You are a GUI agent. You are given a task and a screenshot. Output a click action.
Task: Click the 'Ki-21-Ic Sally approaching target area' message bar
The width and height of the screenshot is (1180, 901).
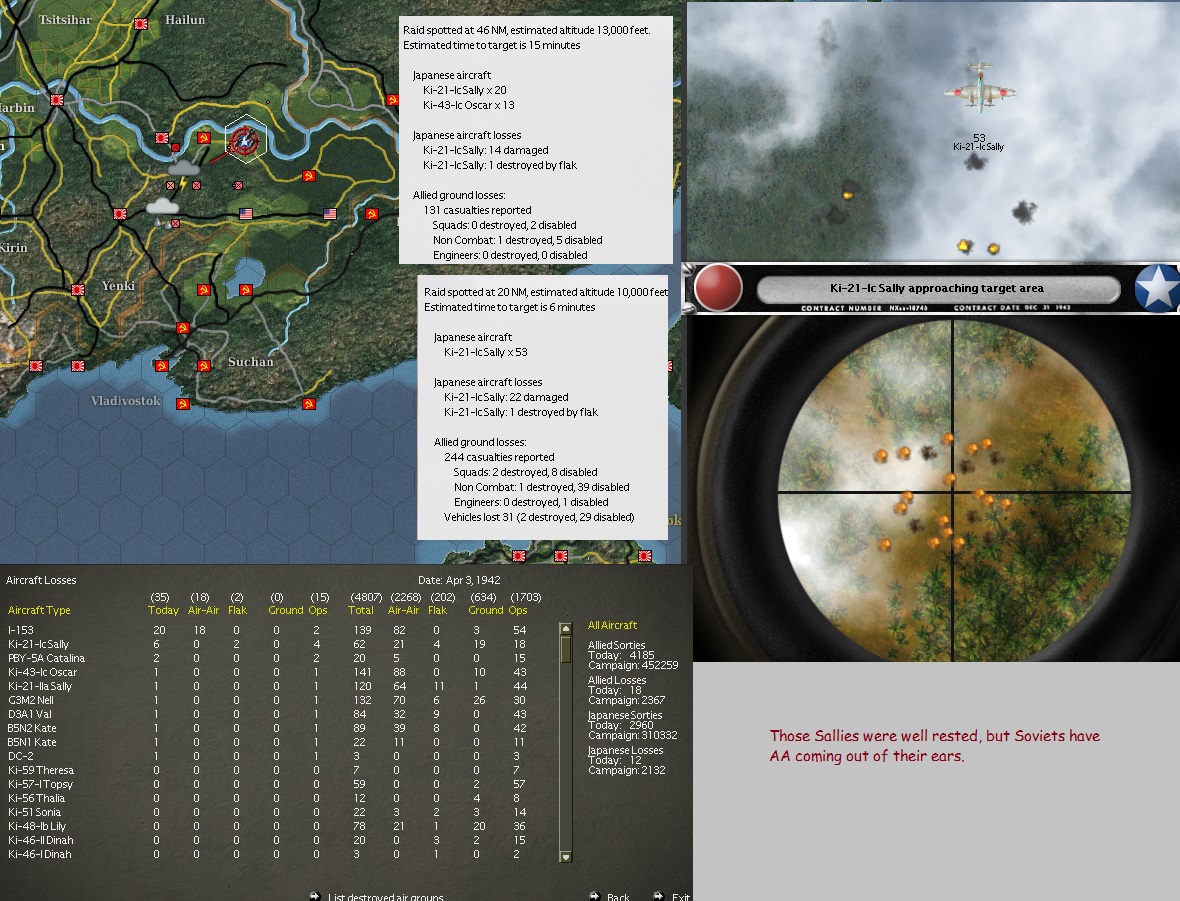(938, 288)
